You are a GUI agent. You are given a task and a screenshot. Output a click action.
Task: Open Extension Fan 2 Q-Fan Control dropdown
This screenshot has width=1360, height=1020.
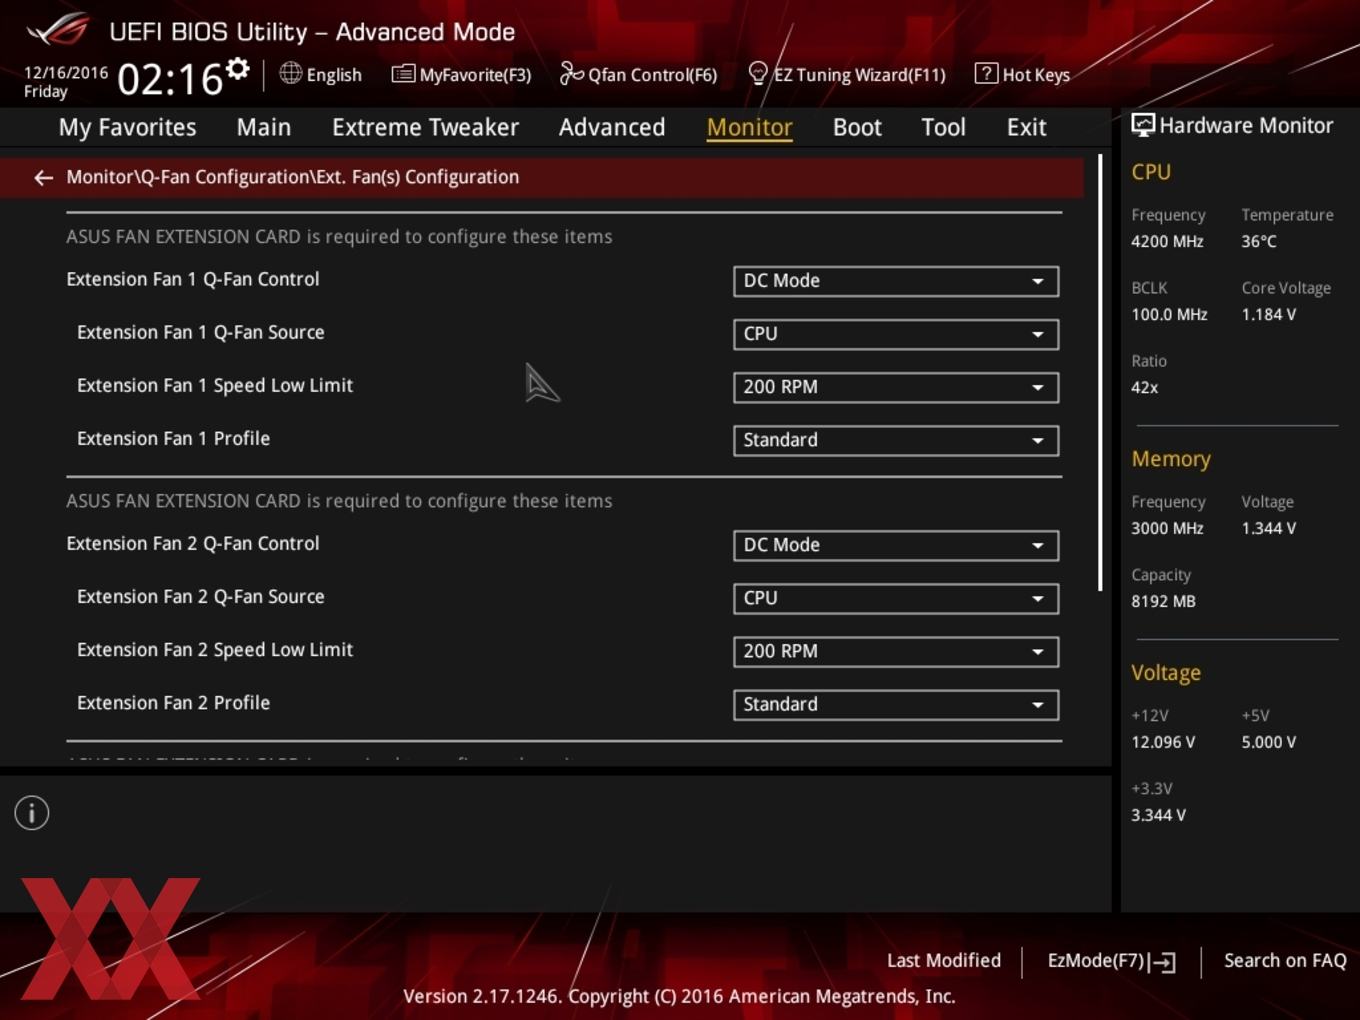coord(896,545)
